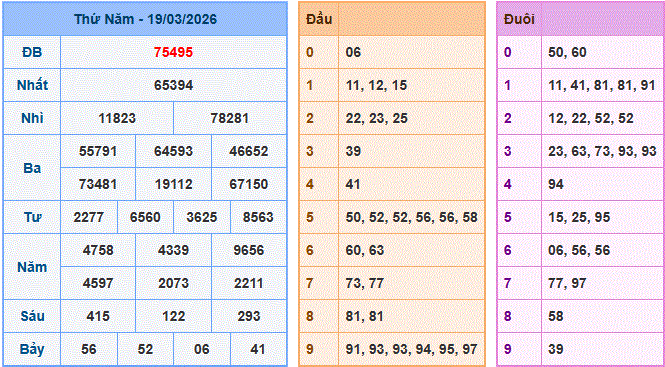
Task: Click Đuôi row 2 values 12, 22, 52, 52
Action: (x=591, y=118)
